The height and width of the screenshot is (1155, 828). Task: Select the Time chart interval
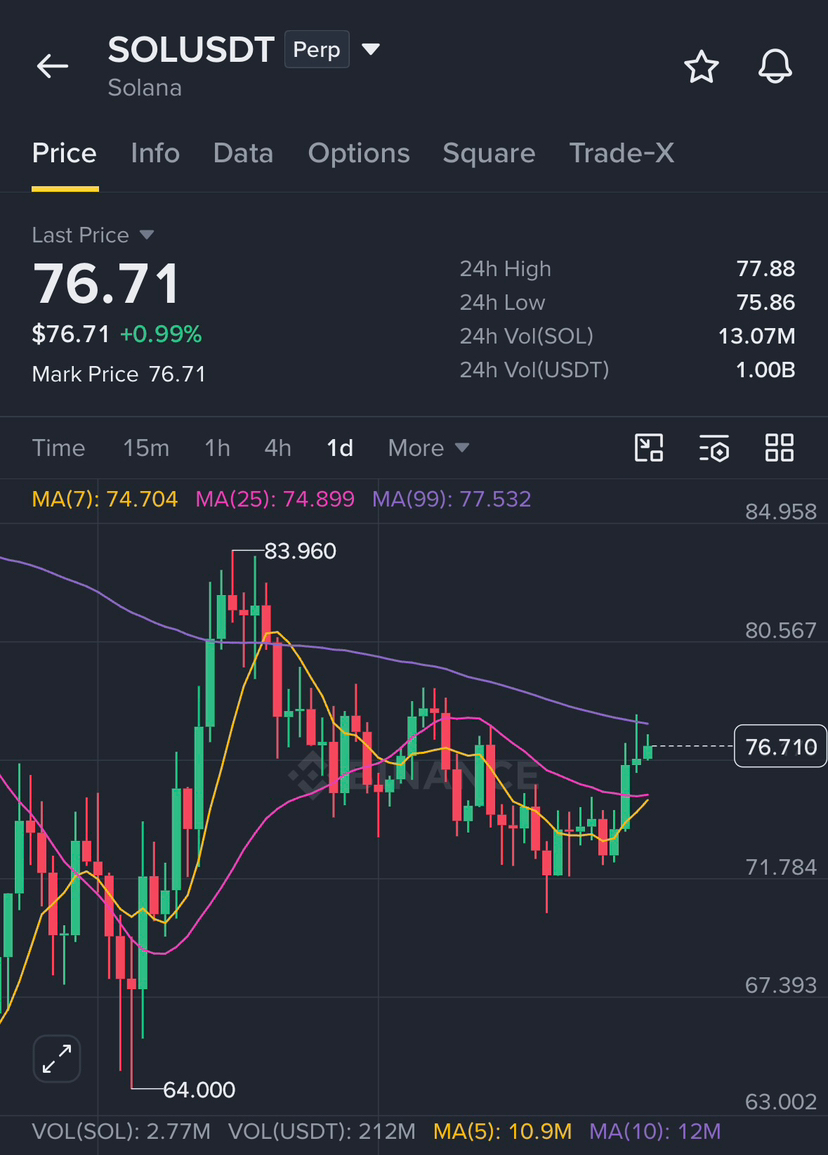(58, 448)
